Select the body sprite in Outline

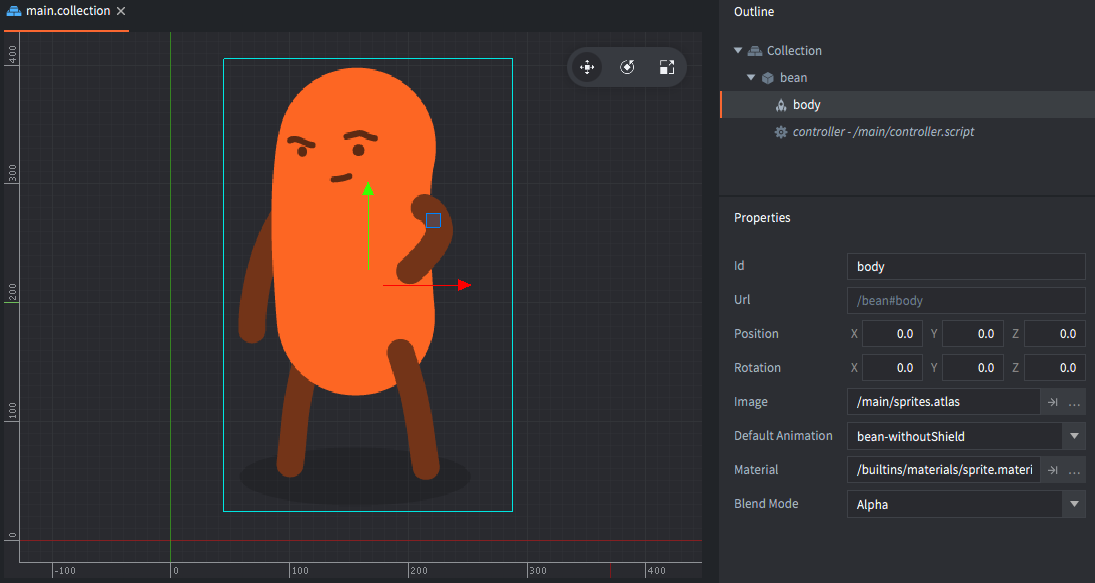806,105
